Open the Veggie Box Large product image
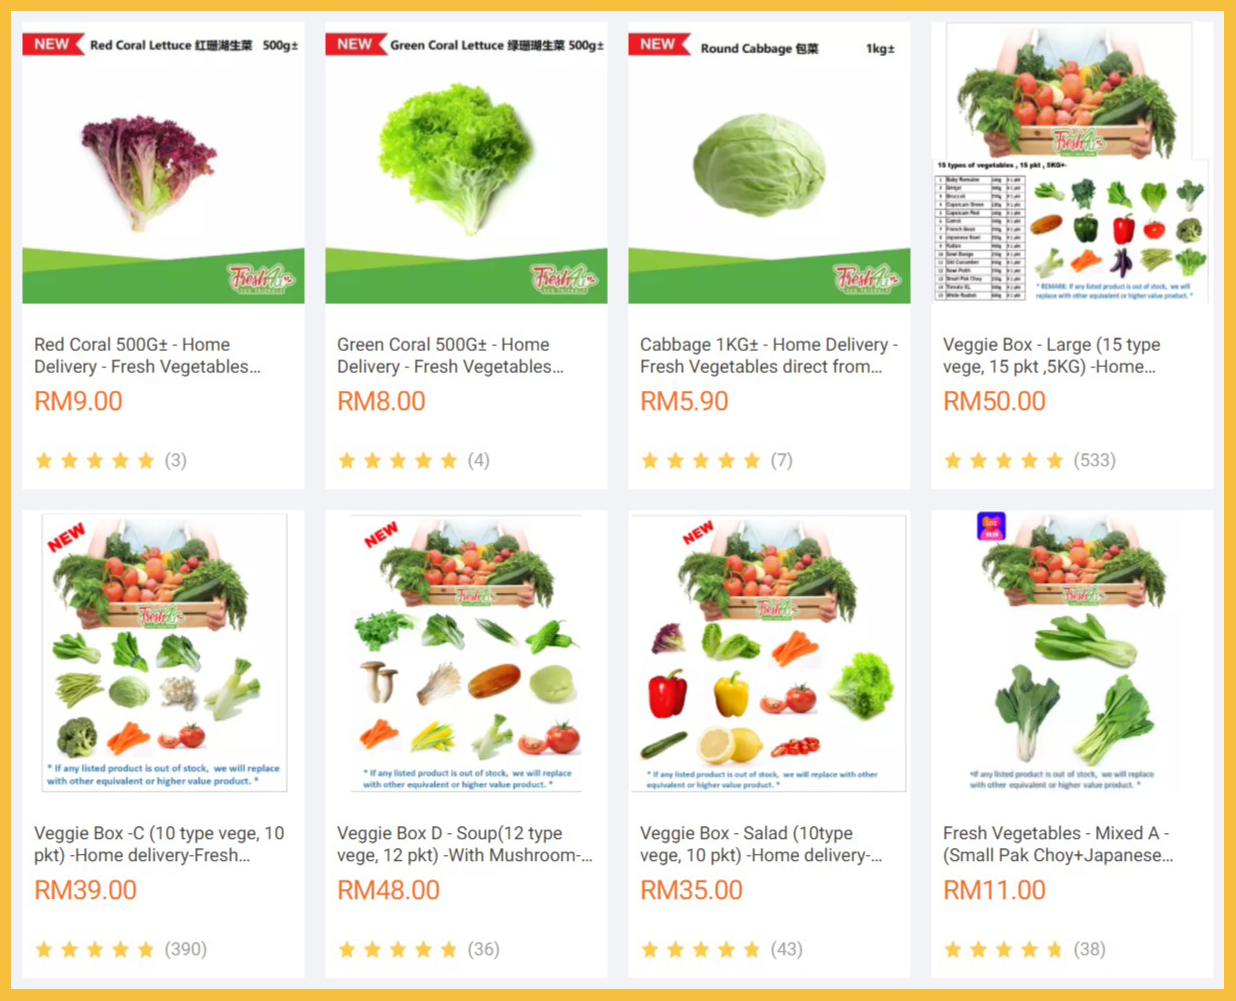Image resolution: width=1236 pixels, height=1001 pixels. tap(1072, 163)
